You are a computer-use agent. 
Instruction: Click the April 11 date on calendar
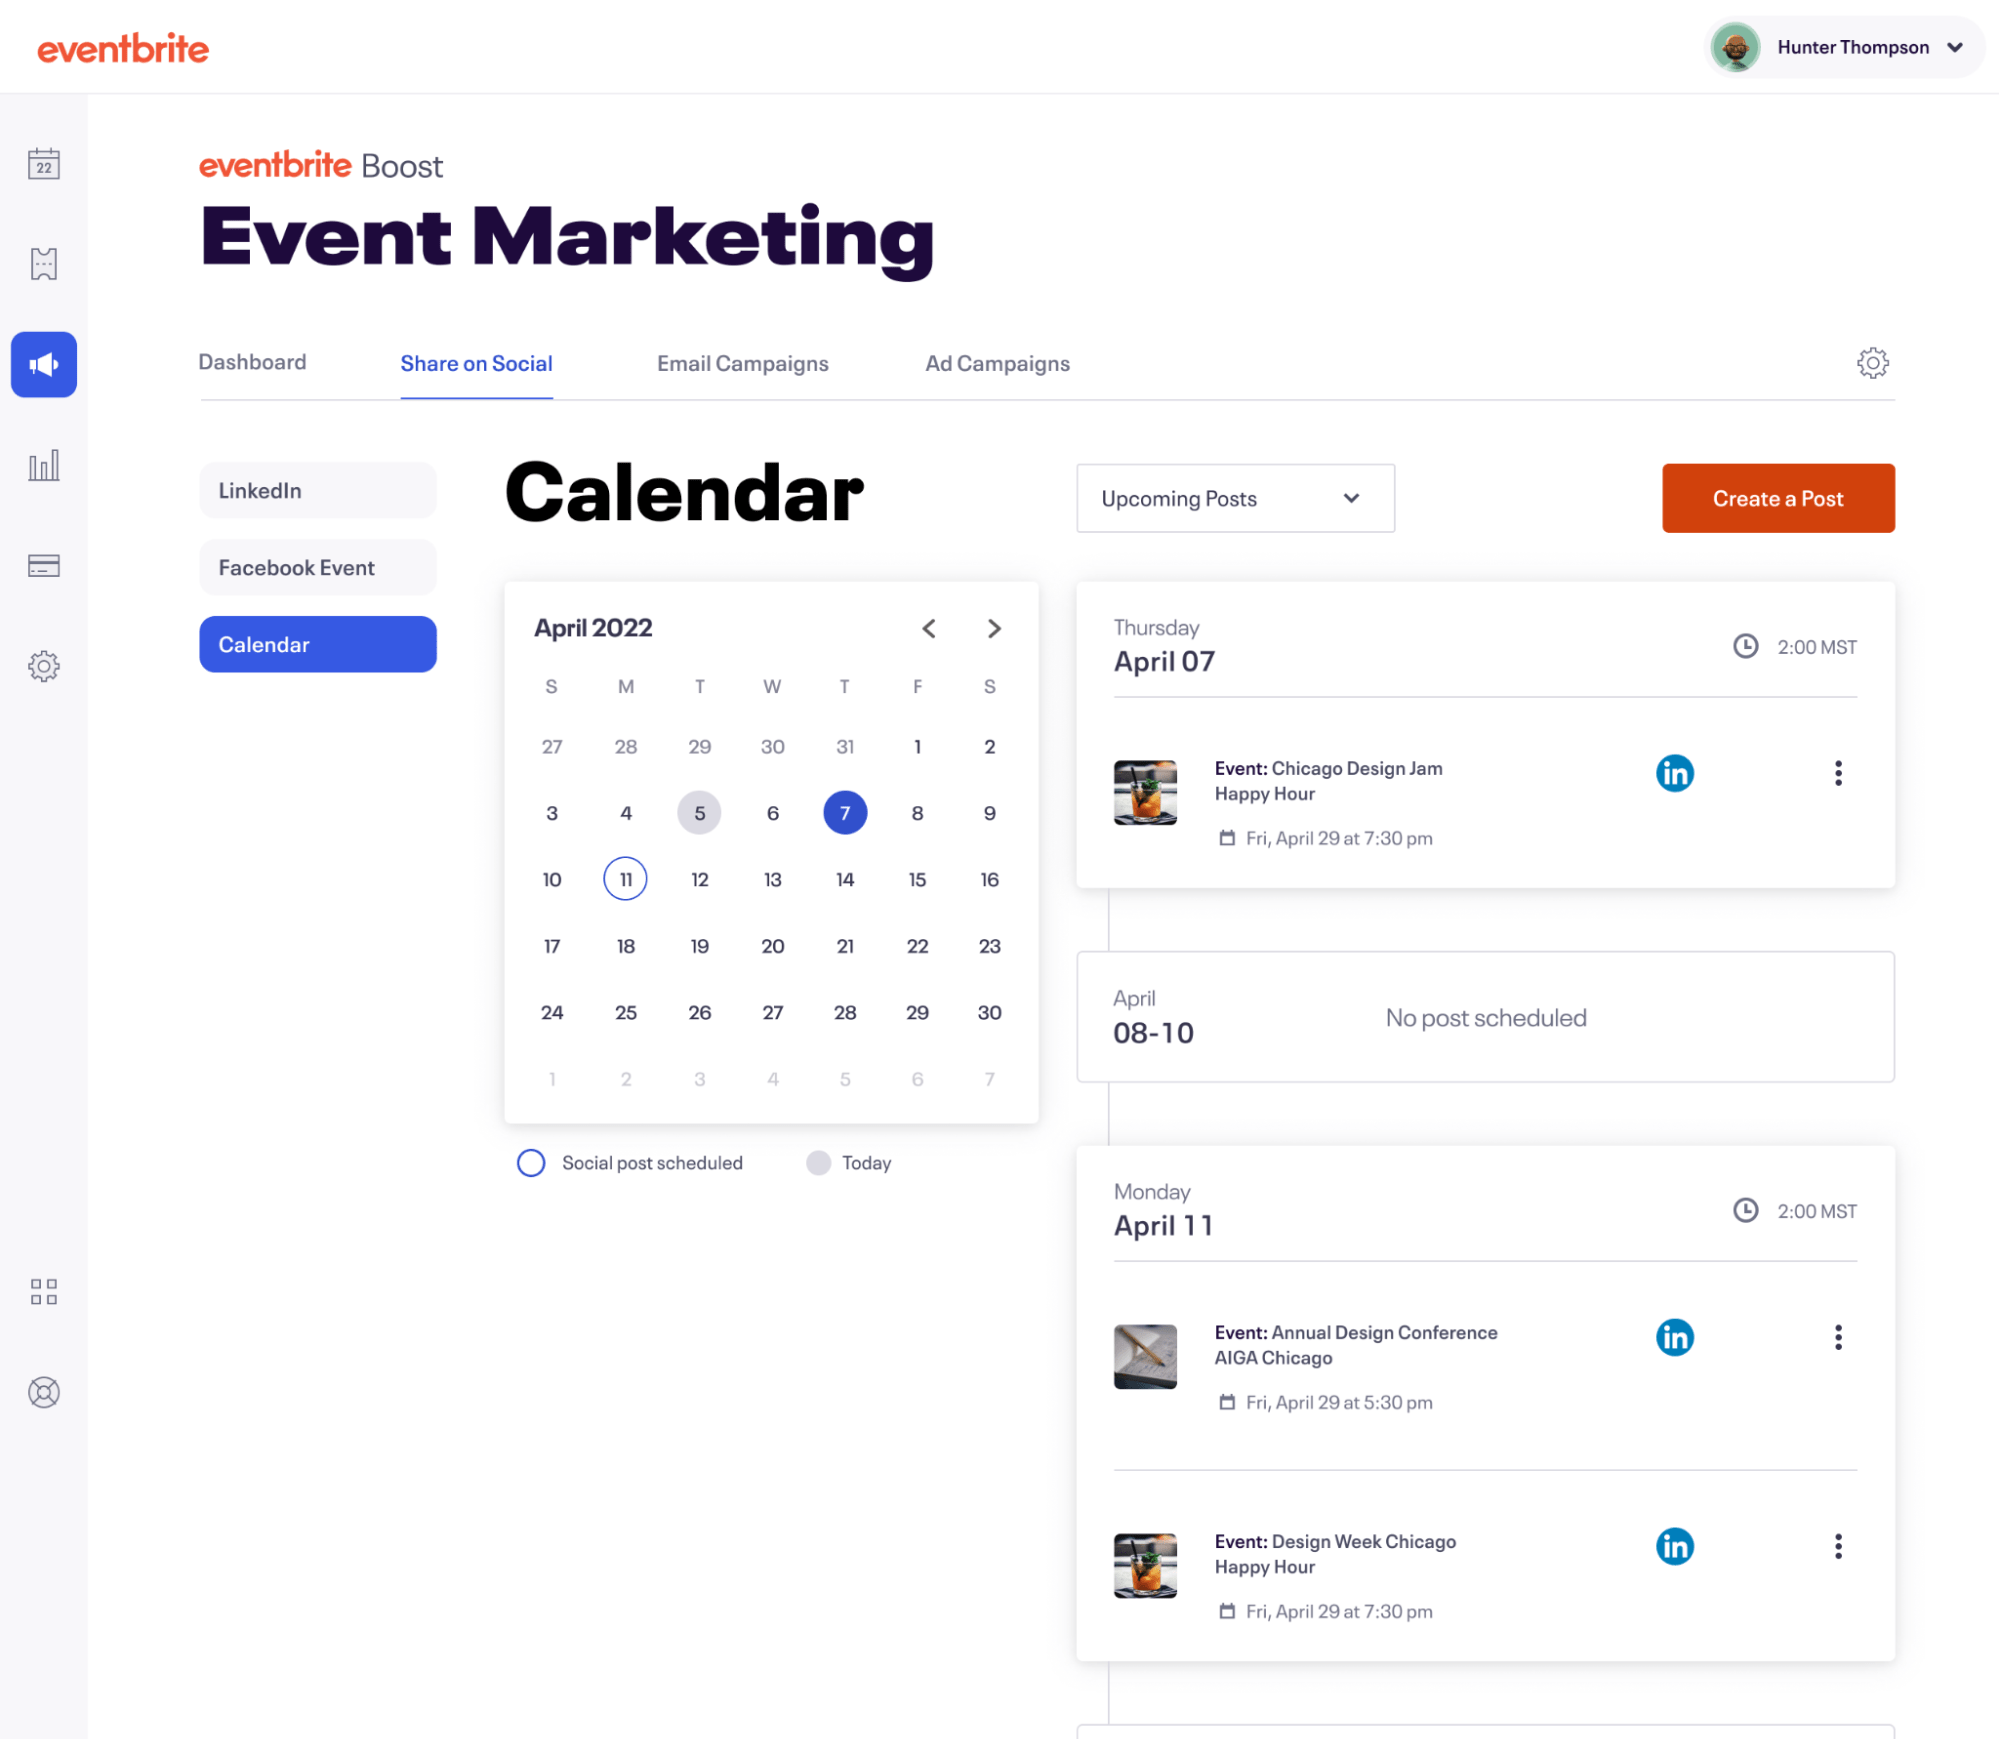pyautogui.click(x=626, y=878)
